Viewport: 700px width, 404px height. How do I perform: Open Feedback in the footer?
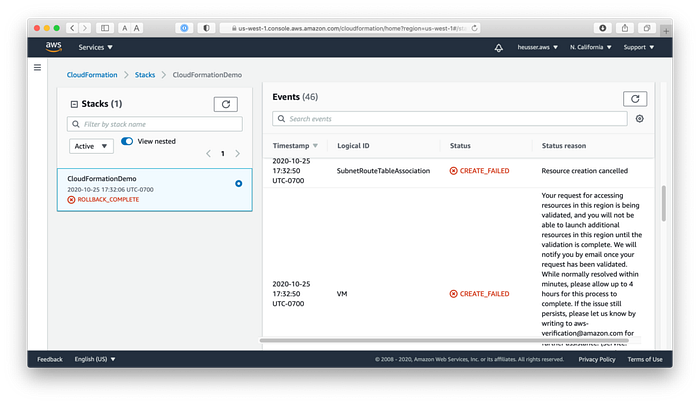[x=50, y=359]
